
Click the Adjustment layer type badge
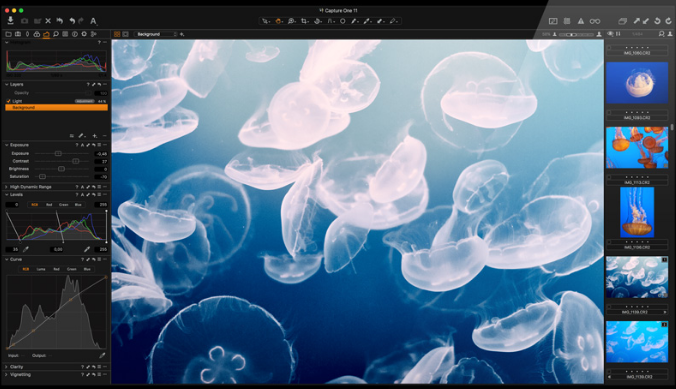point(84,101)
